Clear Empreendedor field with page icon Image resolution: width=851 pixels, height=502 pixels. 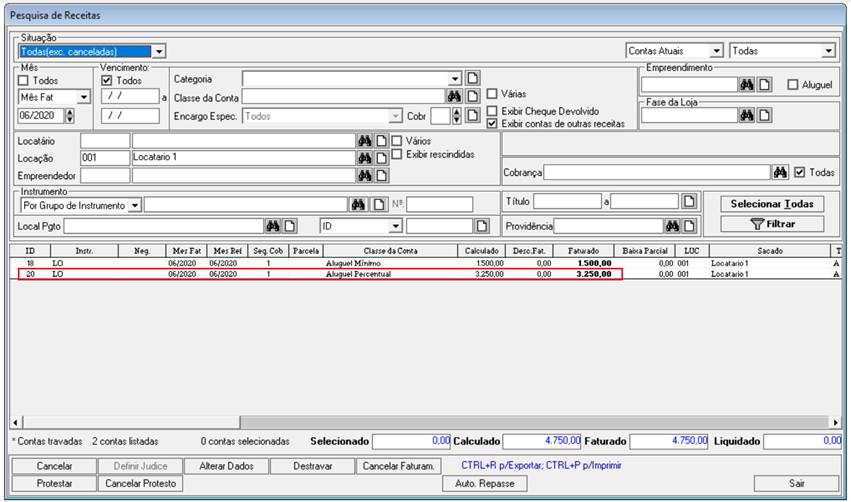tap(382, 176)
